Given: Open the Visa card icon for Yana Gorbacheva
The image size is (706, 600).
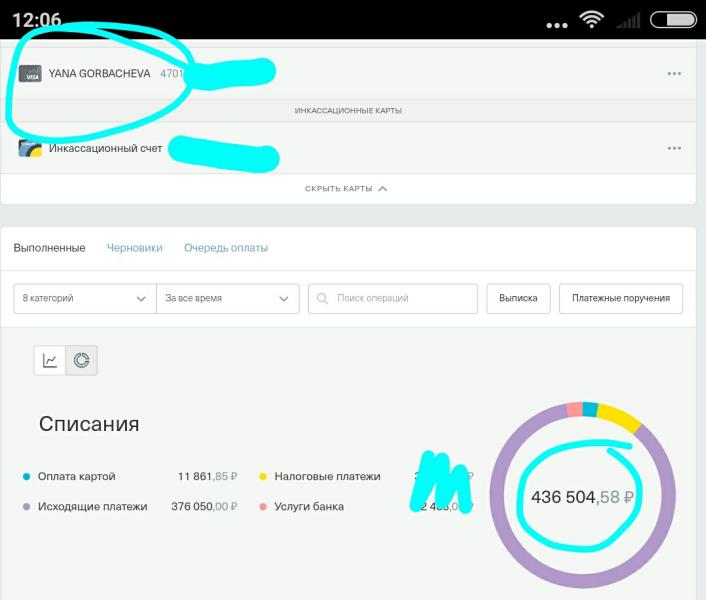Looking at the screenshot, I should pos(30,73).
